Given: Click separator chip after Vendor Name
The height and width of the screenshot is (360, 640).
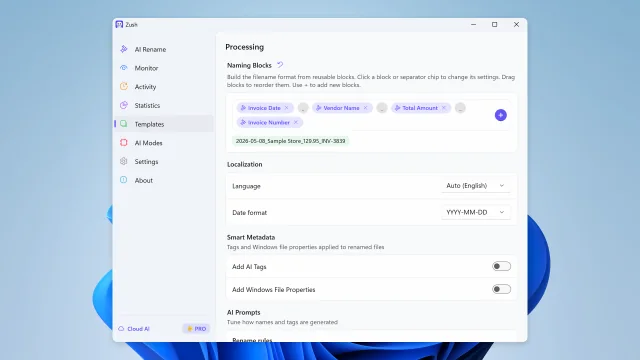Looking at the screenshot, I should 382,108.
